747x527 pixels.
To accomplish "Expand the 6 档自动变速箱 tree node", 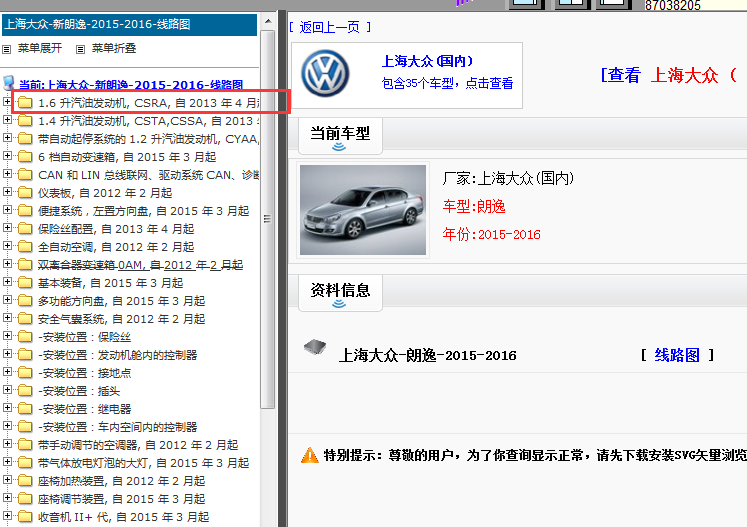I will coord(7,156).
